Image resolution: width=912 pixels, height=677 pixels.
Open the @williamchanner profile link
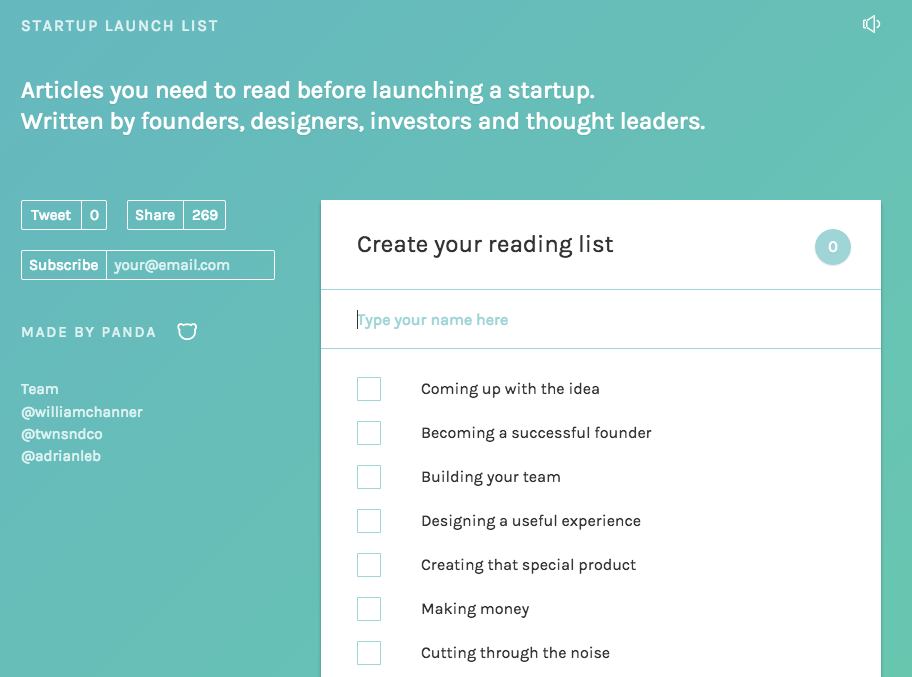[x=82, y=412]
